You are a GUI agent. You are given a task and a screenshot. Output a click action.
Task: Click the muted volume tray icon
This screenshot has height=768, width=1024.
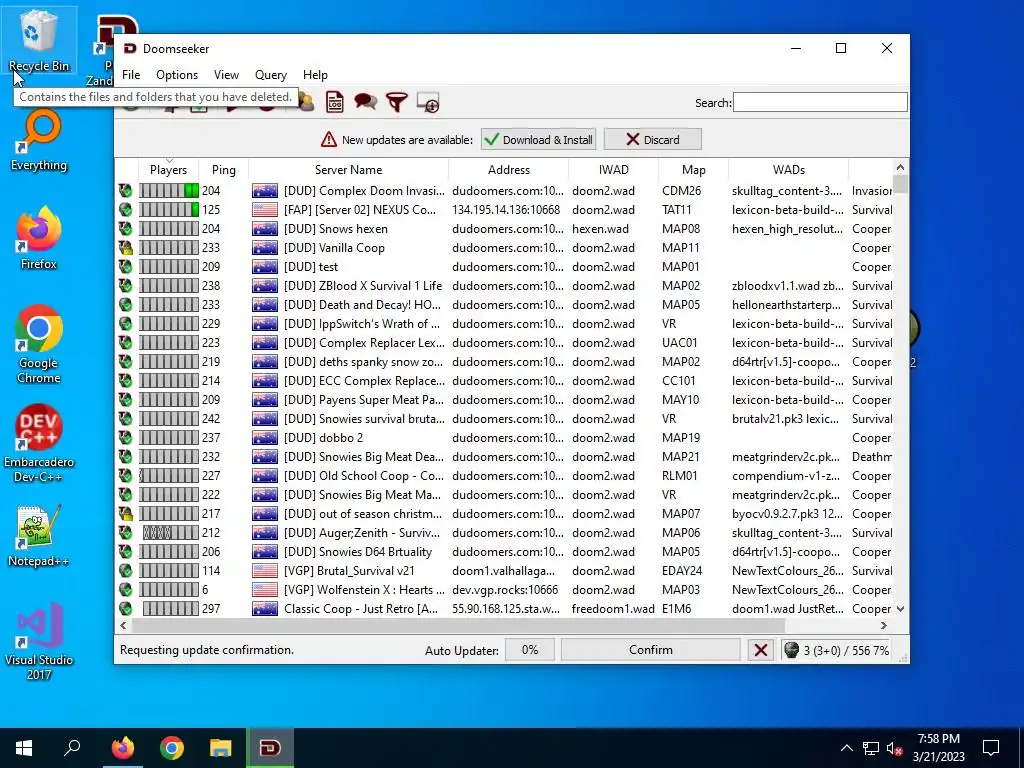pyautogui.click(x=894, y=748)
